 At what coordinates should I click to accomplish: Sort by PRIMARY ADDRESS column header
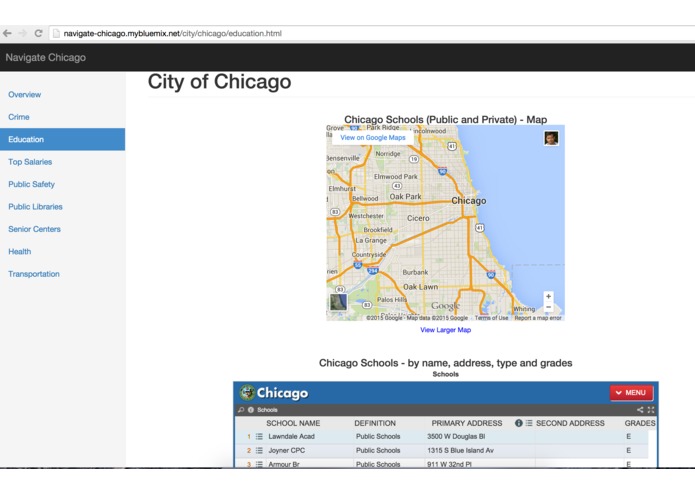467,423
